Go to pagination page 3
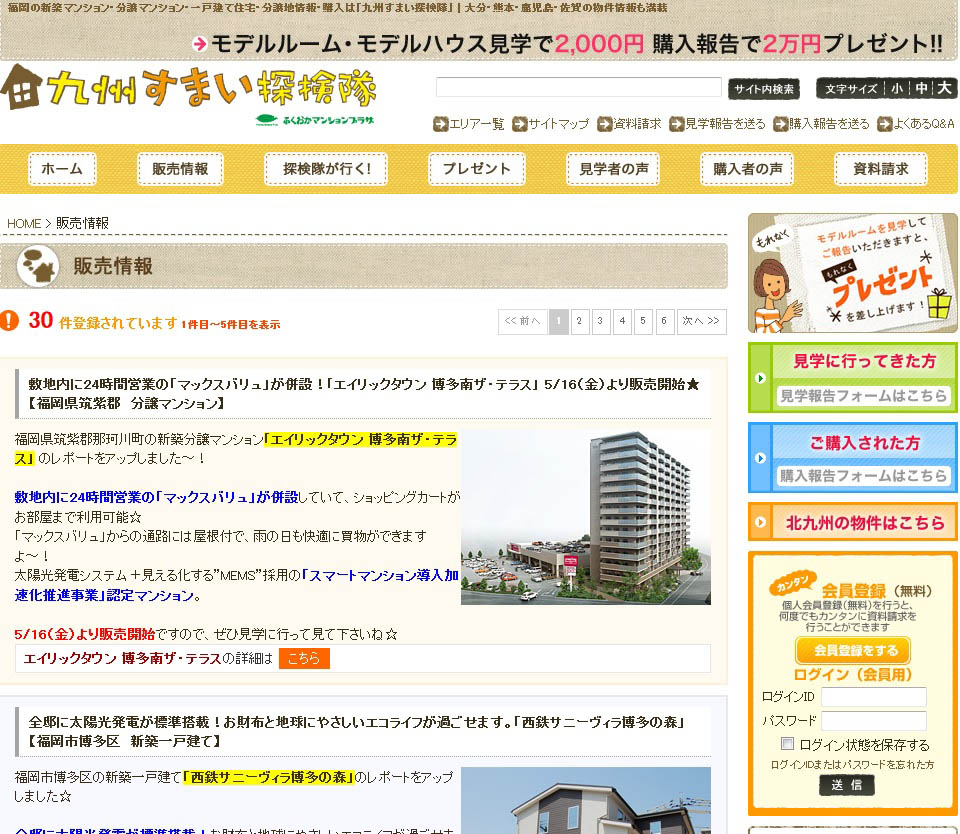 click(x=601, y=321)
